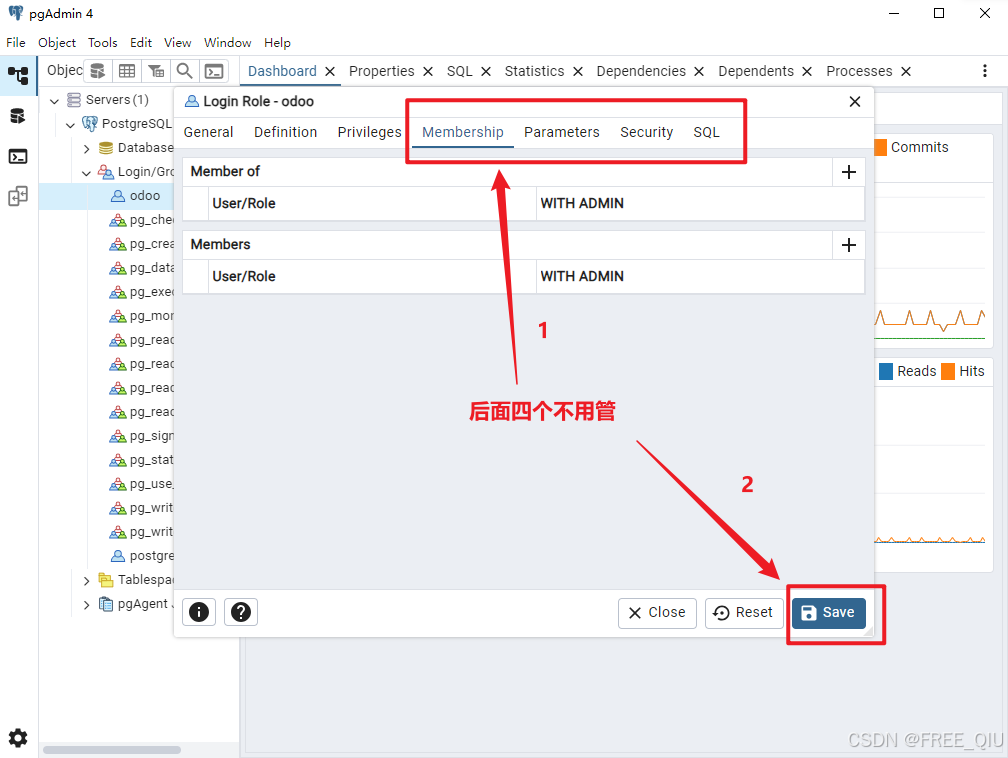Open the Help menu
1008x758 pixels.
click(277, 42)
